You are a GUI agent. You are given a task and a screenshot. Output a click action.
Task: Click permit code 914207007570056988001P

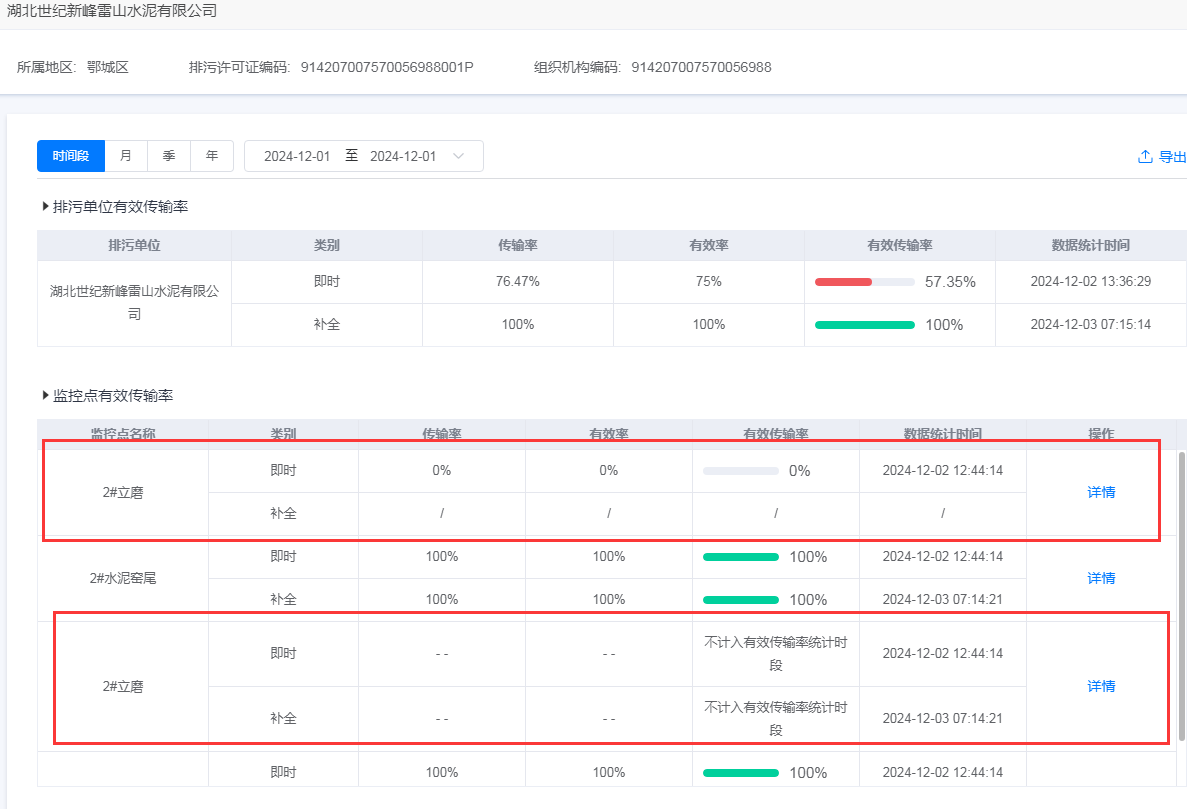pyautogui.click(x=387, y=67)
